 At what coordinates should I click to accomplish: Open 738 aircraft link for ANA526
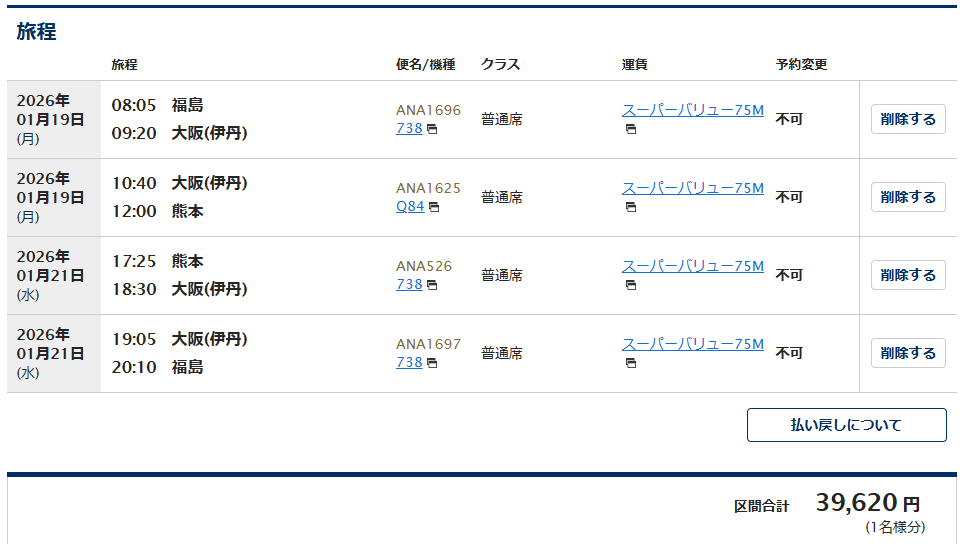pos(409,284)
